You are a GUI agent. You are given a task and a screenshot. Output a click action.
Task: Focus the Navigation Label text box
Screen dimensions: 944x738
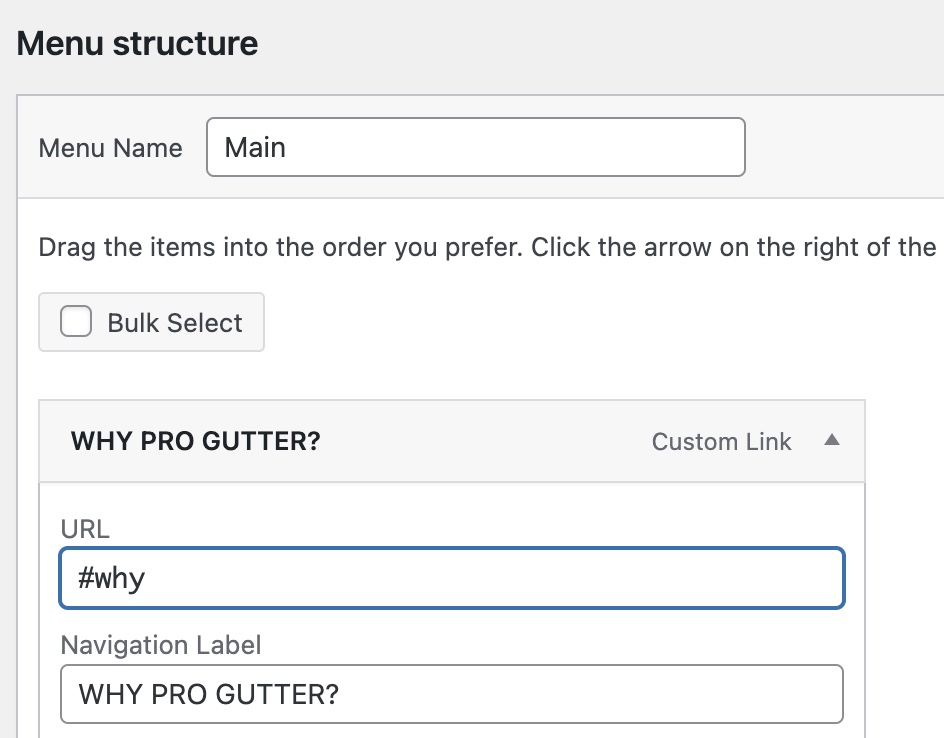[451, 694]
